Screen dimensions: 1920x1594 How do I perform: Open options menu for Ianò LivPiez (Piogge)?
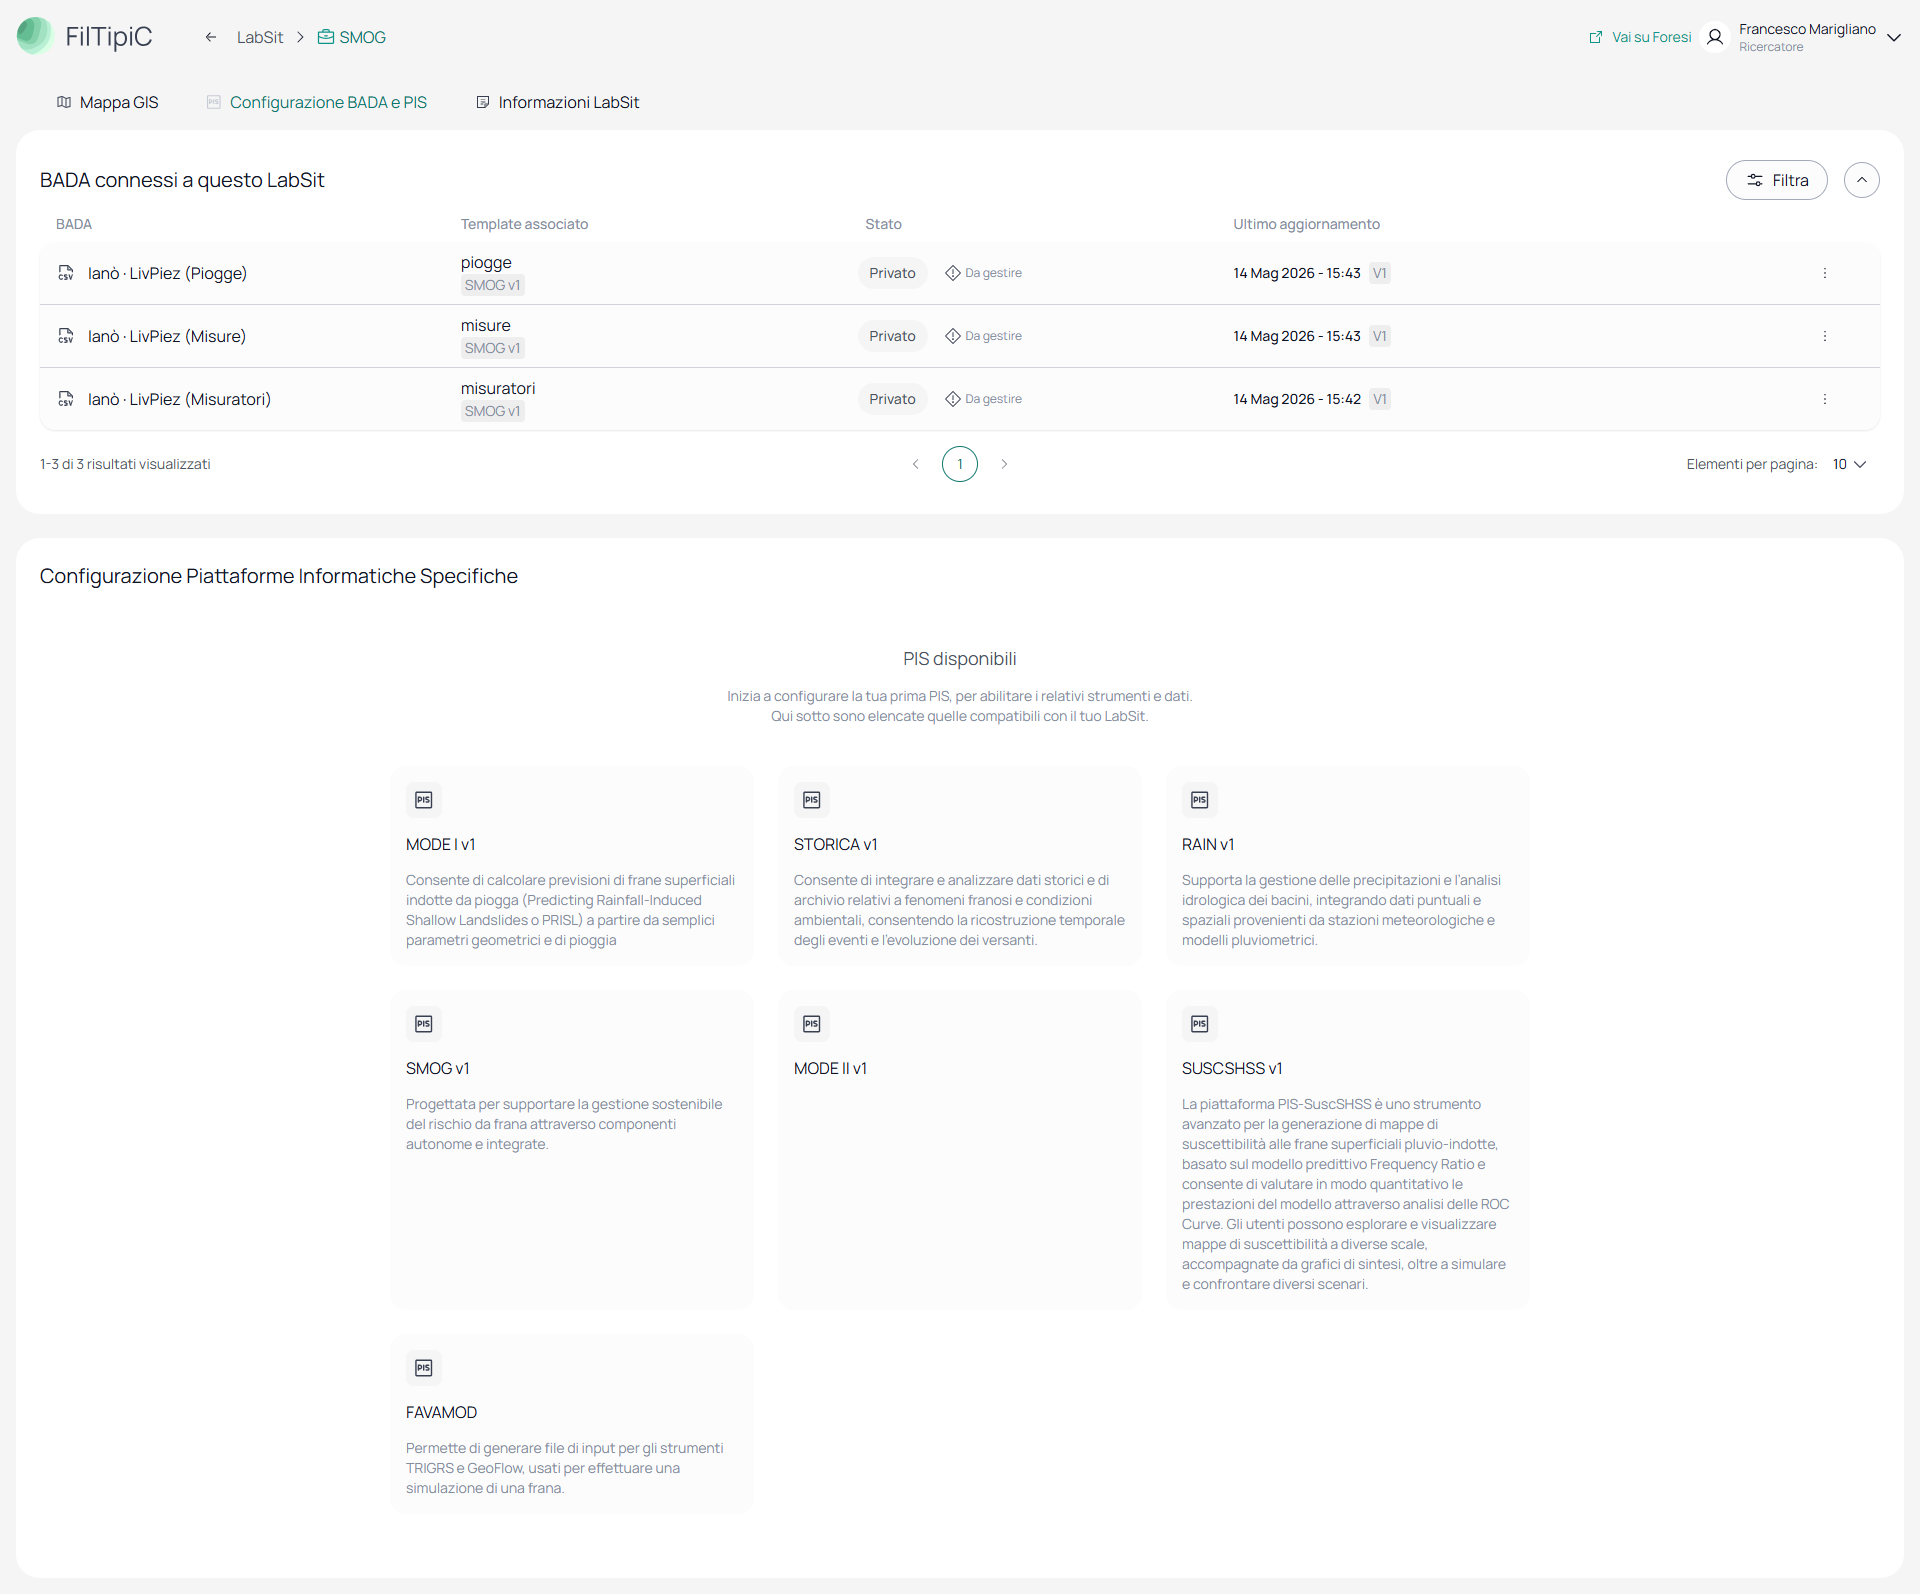click(x=1824, y=273)
